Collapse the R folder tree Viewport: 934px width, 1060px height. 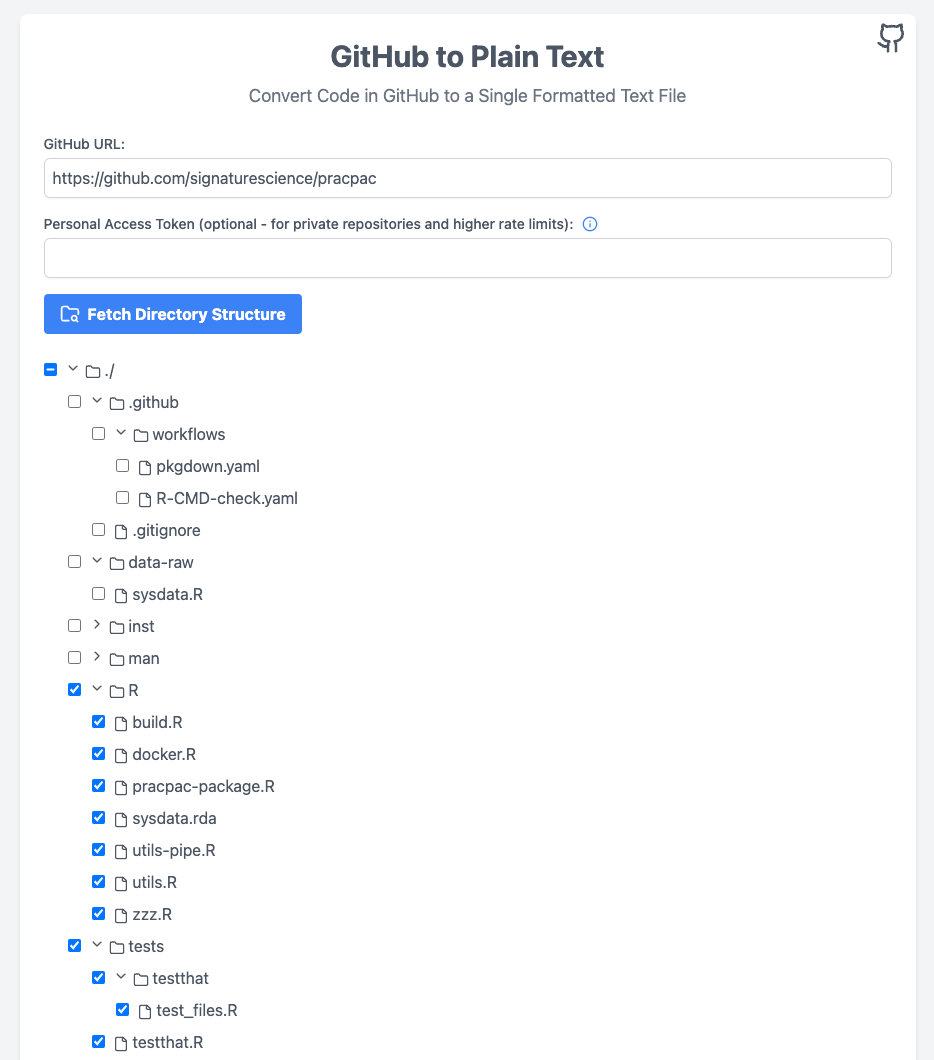click(x=97, y=688)
